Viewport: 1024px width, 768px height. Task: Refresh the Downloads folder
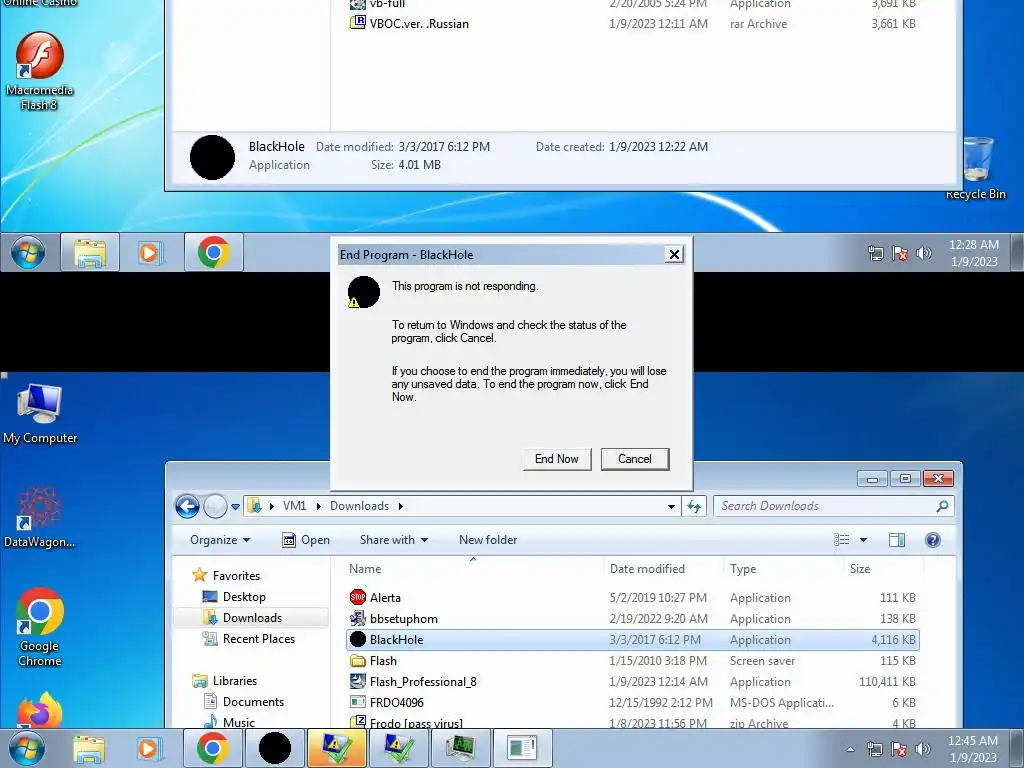click(x=694, y=506)
